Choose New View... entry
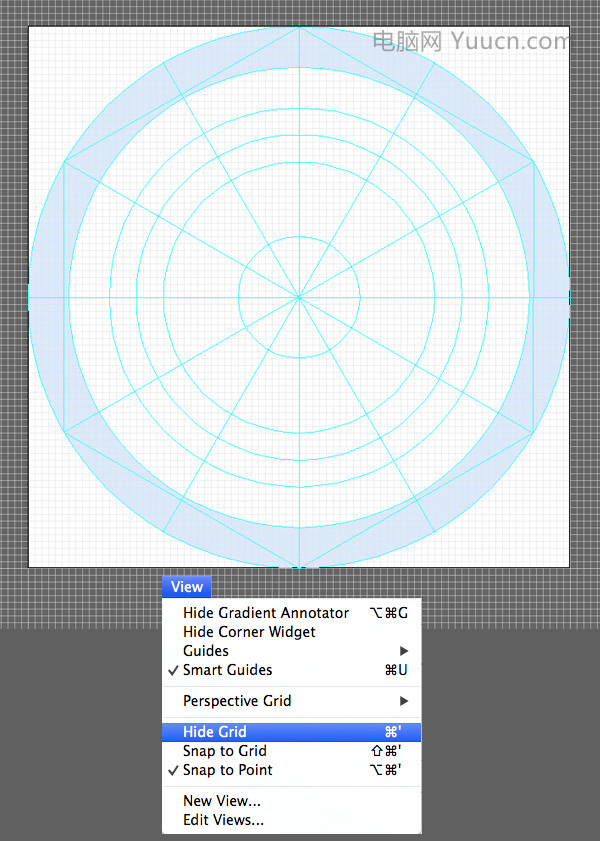Screen dimensions: 600x841 point(292,801)
